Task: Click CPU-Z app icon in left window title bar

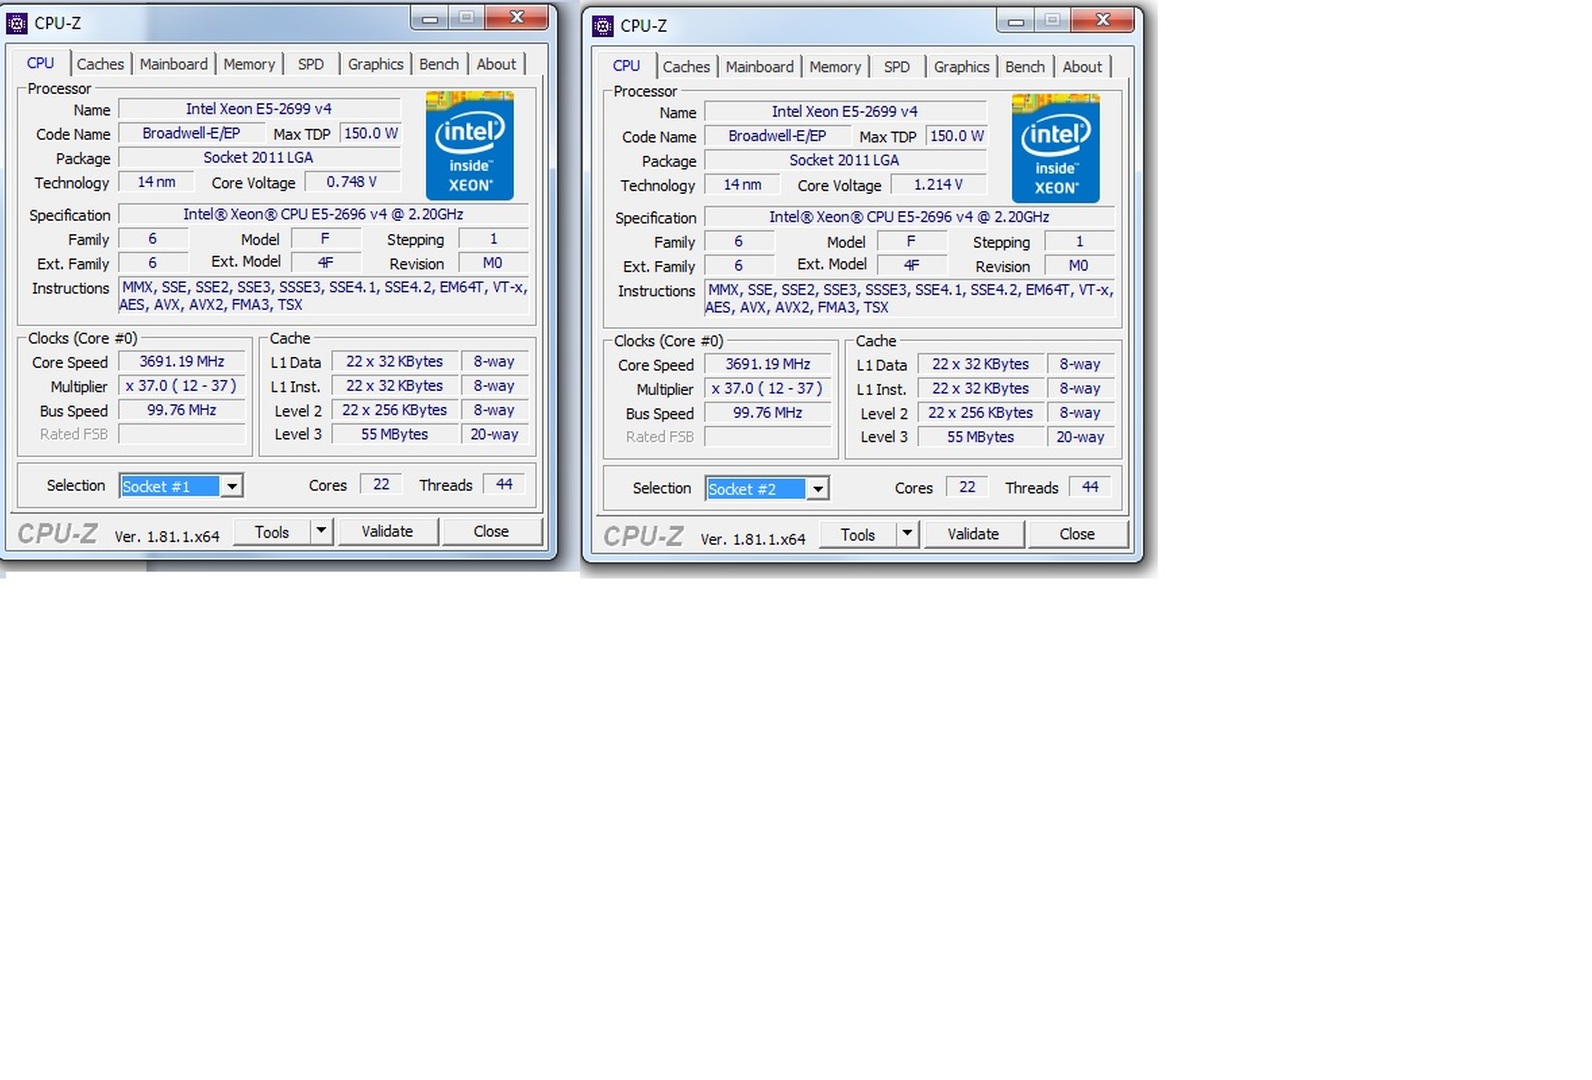Action: coord(17,22)
